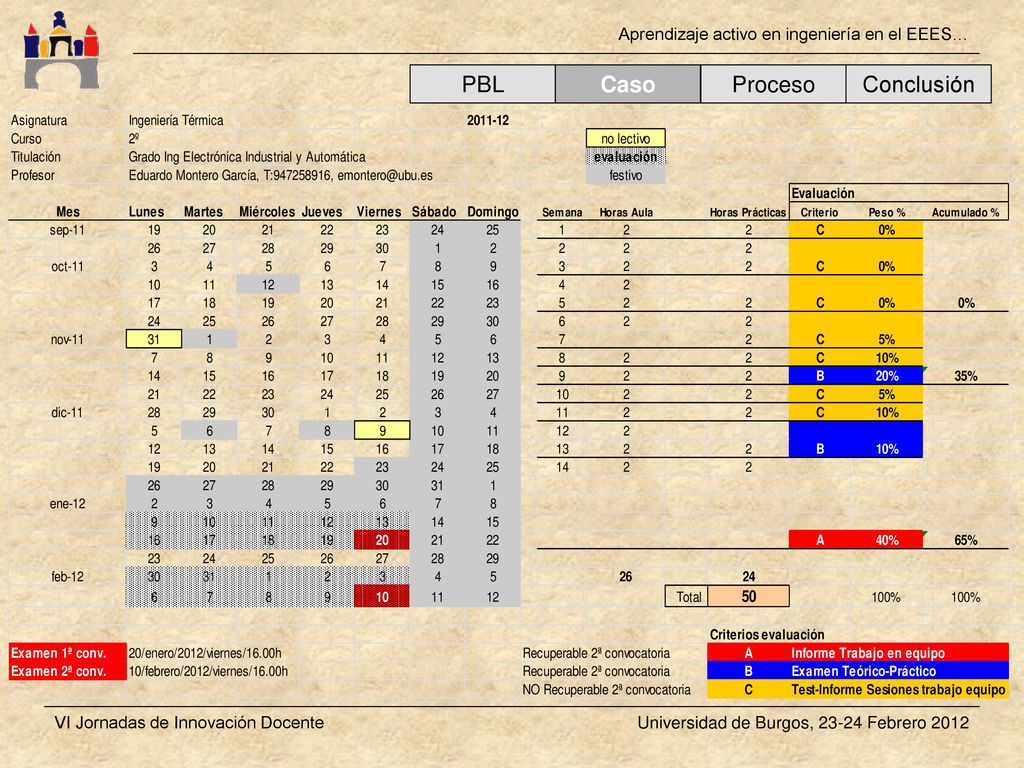Click the university castle logo

(x=61, y=50)
